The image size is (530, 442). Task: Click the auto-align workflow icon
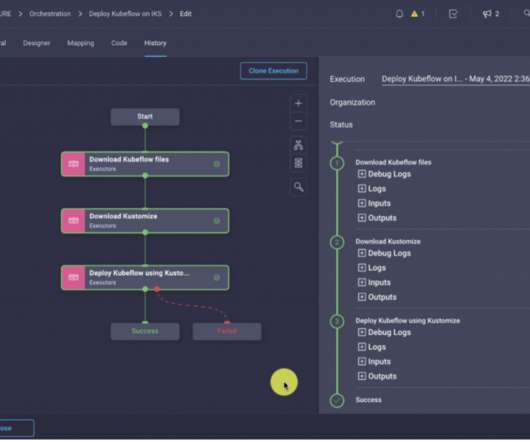point(298,145)
